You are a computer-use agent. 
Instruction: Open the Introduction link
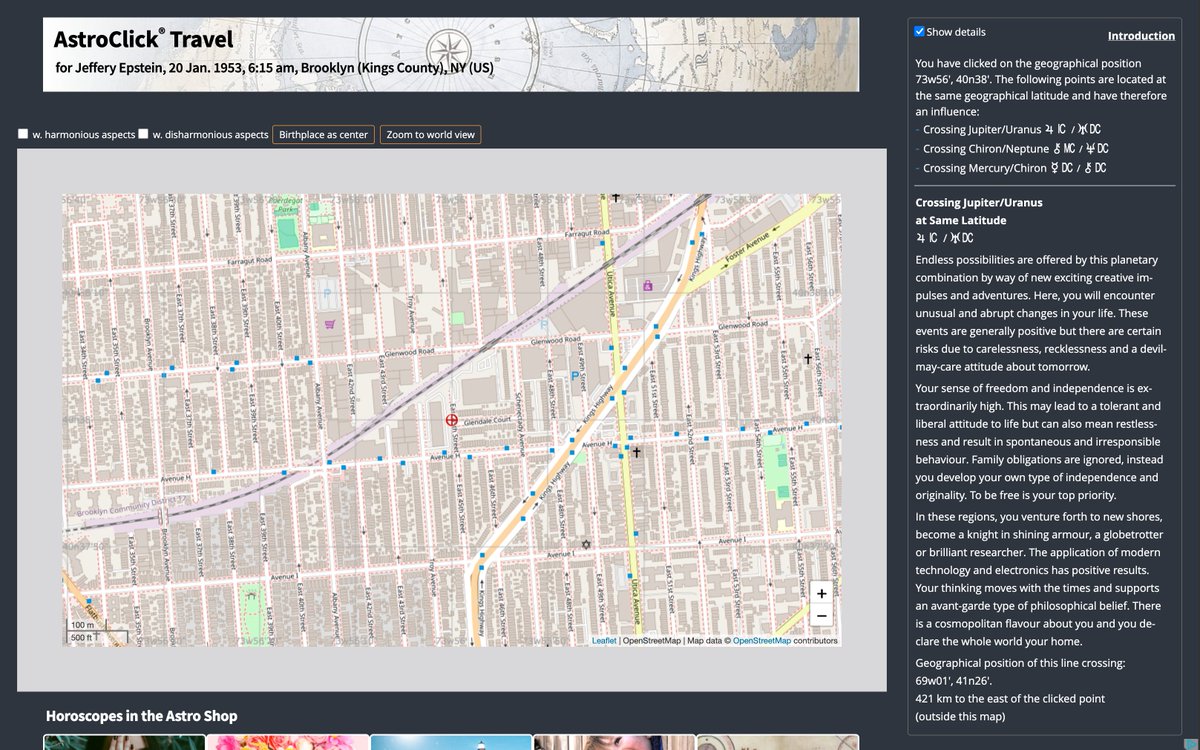coord(1141,35)
